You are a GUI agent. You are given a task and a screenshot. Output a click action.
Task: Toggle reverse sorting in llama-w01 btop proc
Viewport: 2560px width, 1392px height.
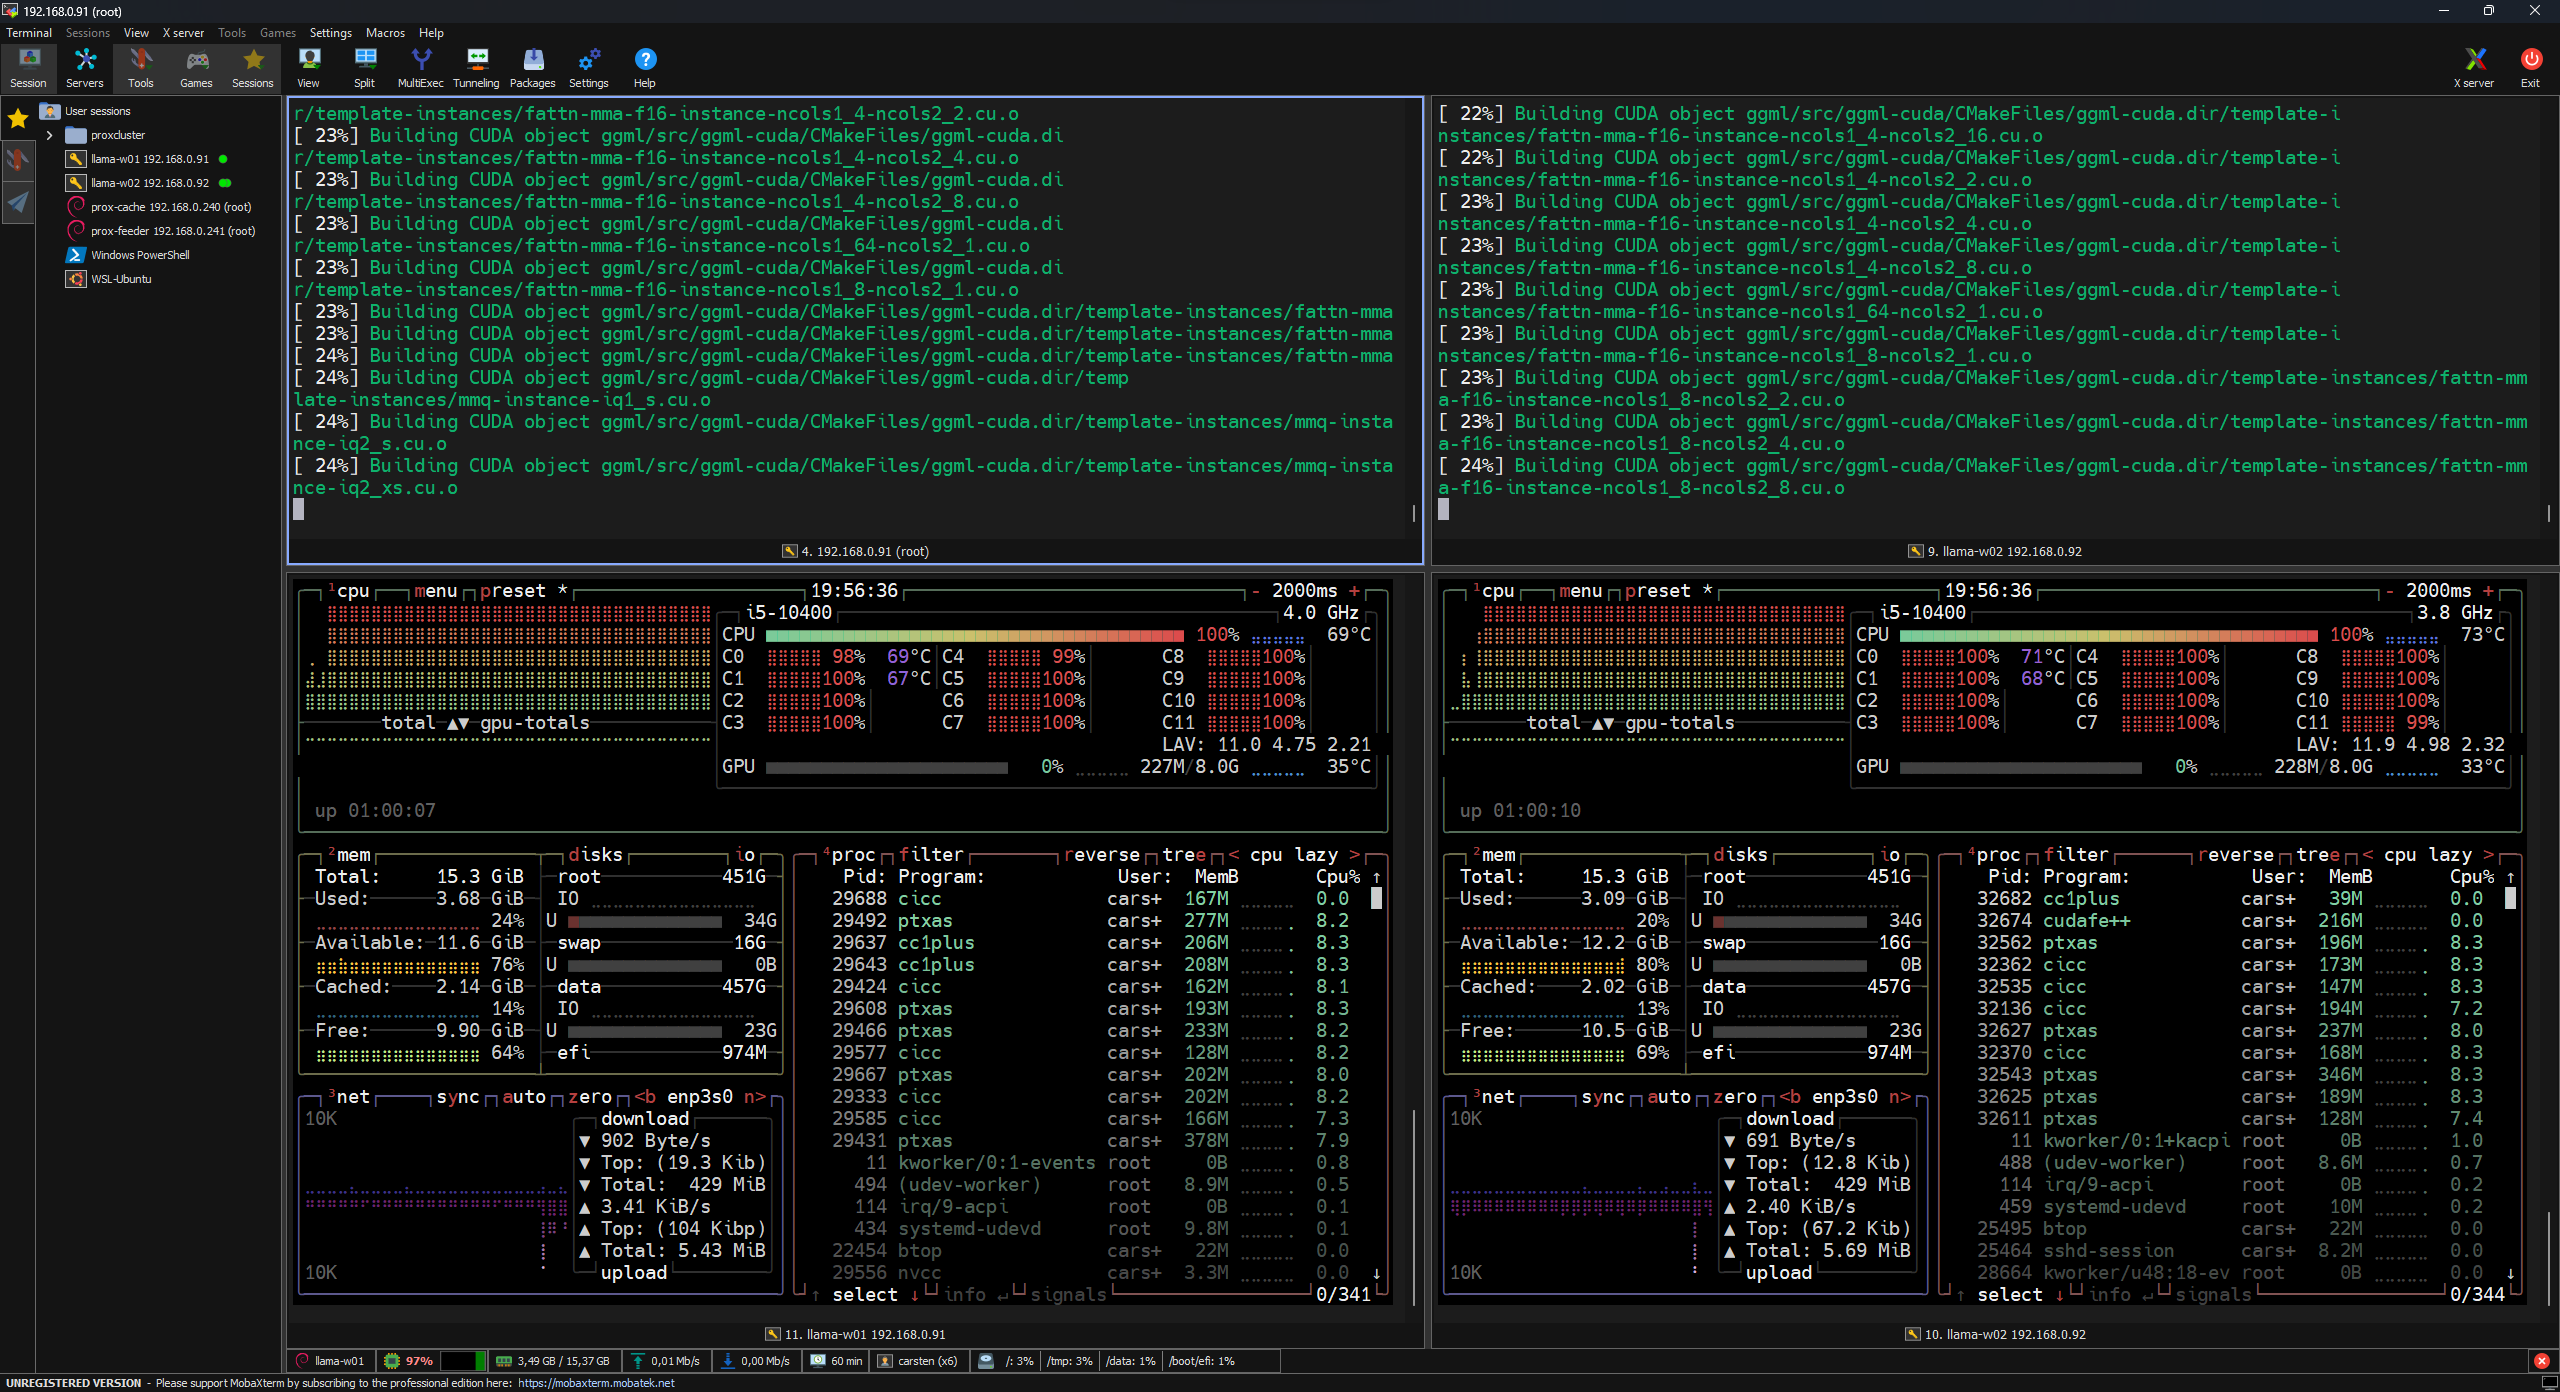pos(1102,855)
